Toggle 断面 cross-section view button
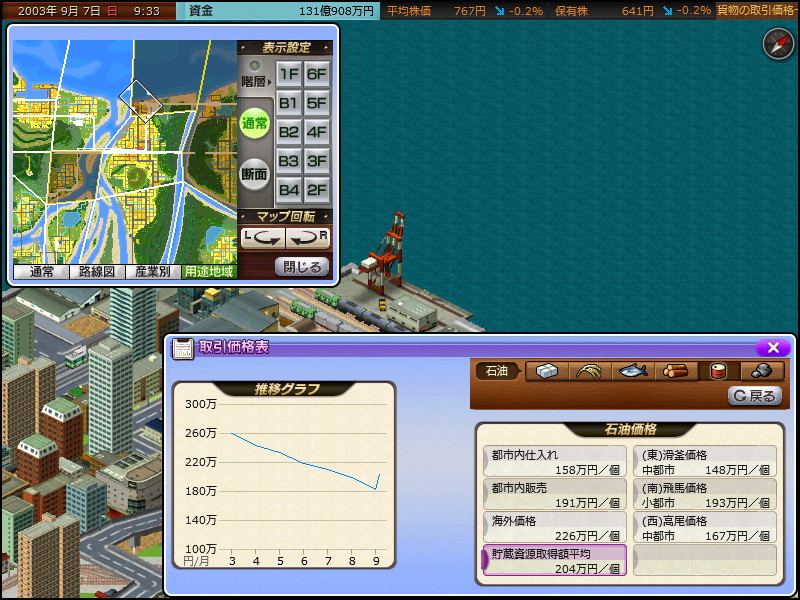 point(255,174)
